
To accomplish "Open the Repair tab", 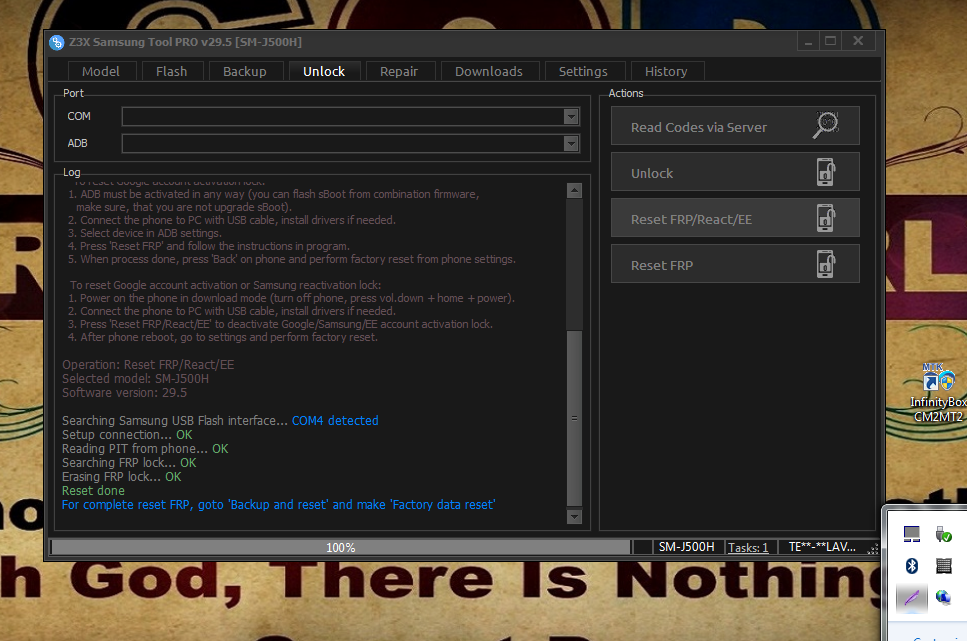I will [399, 72].
